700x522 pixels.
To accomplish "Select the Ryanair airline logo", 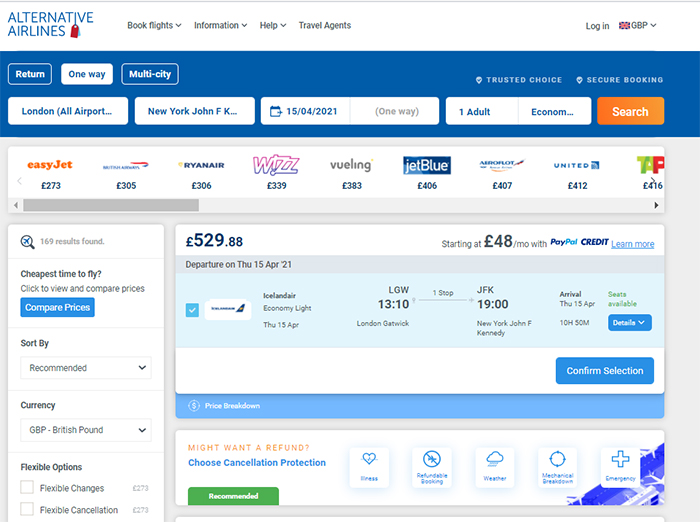I will tap(201, 165).
